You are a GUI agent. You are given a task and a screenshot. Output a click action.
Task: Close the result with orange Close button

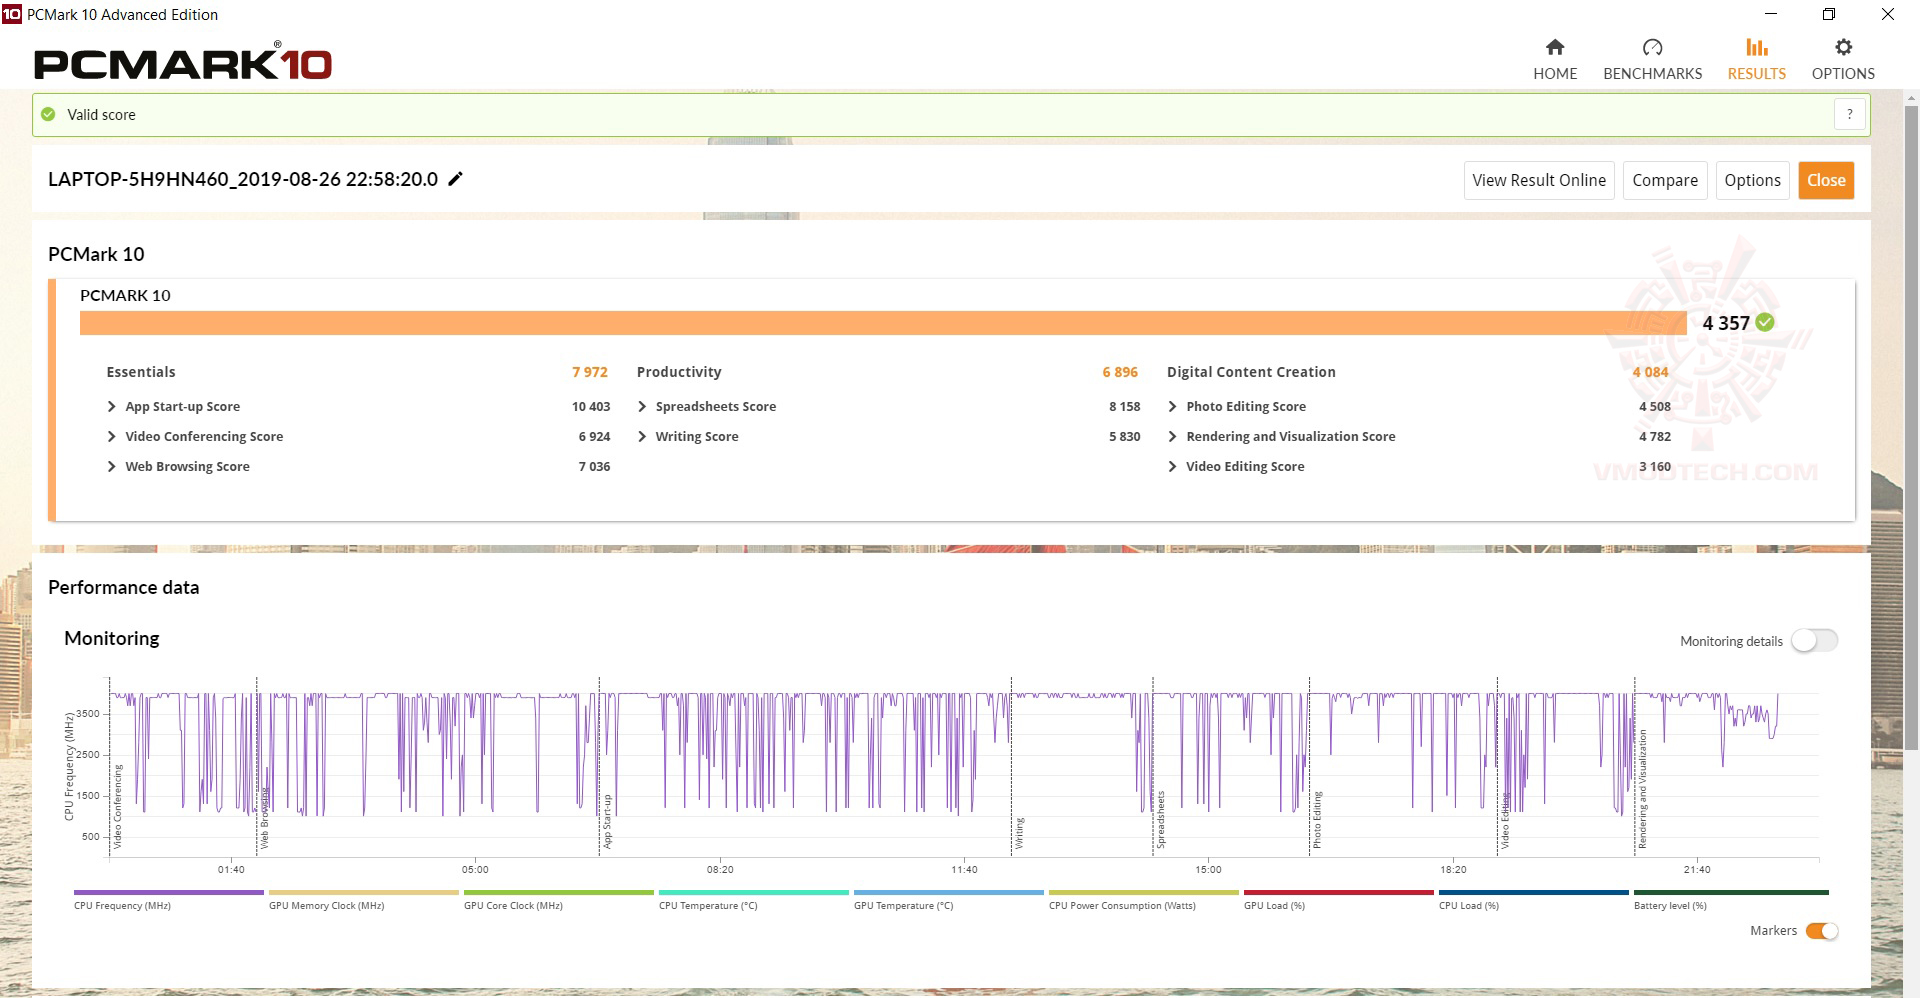[1826, 180]
